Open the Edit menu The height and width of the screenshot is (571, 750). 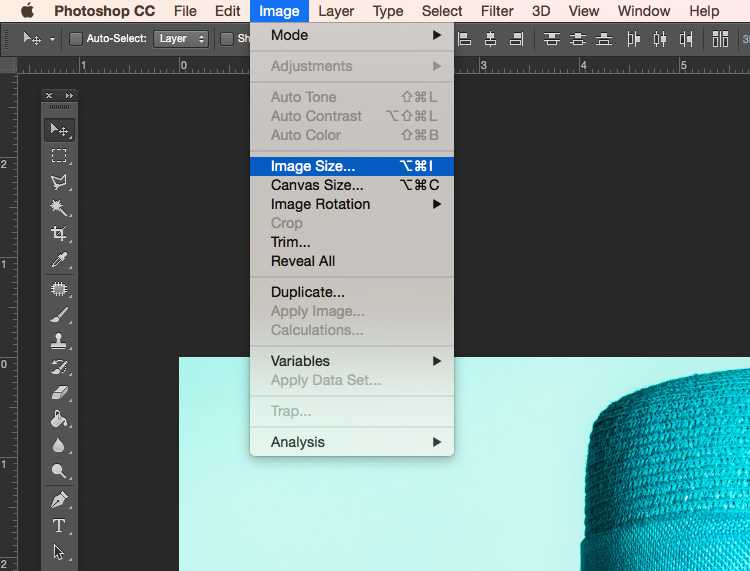pyautogui.click(x=228, y=11)
